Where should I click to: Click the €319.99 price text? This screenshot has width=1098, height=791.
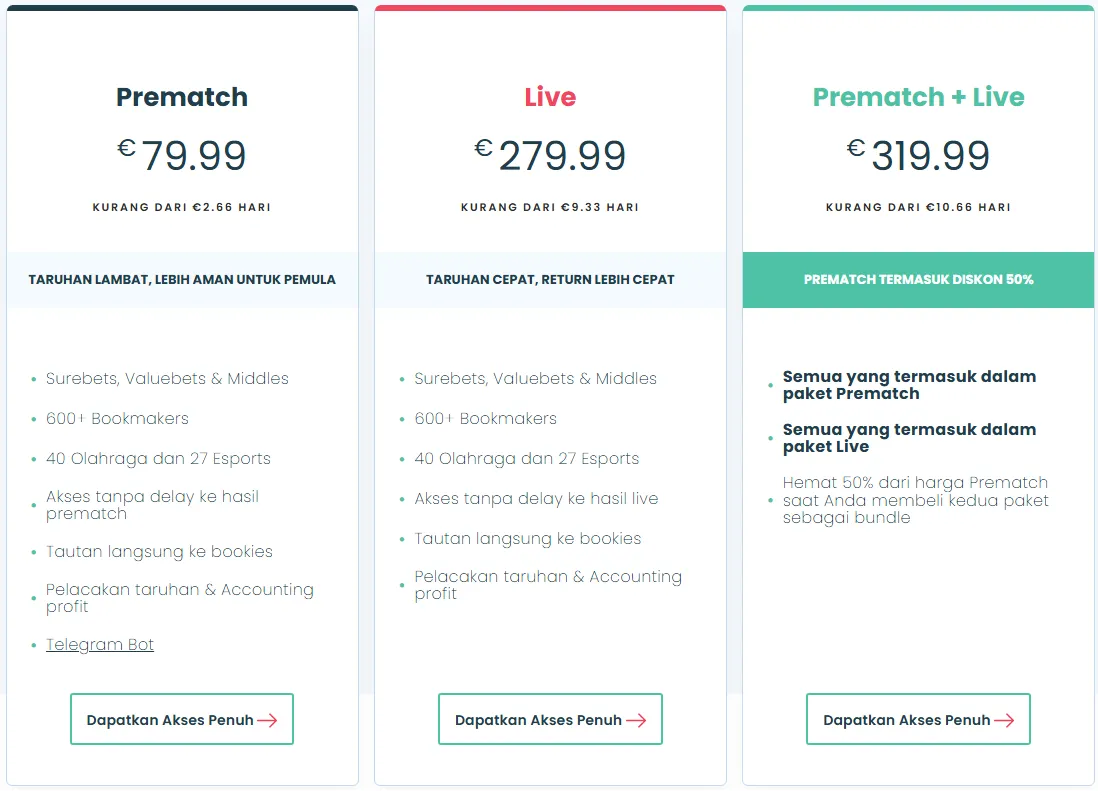pos(918,155)
